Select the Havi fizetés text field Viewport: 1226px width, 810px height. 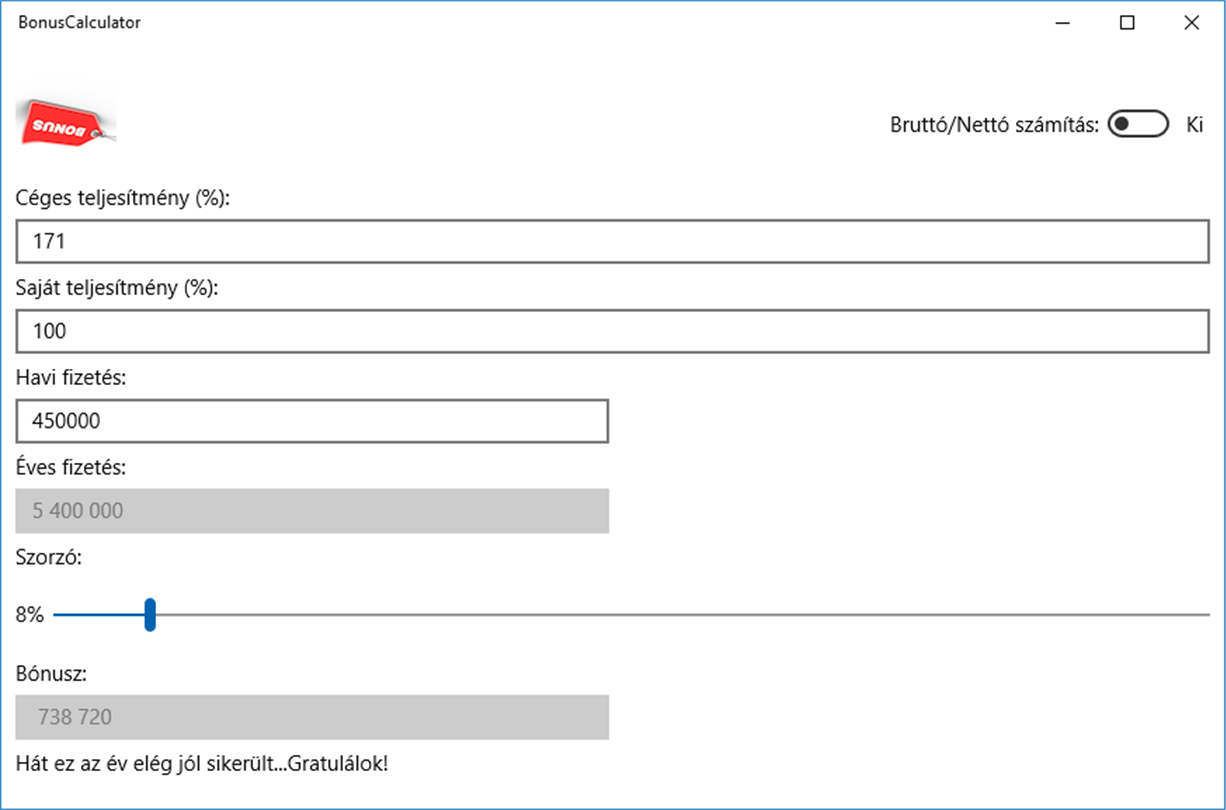(312, 421)
